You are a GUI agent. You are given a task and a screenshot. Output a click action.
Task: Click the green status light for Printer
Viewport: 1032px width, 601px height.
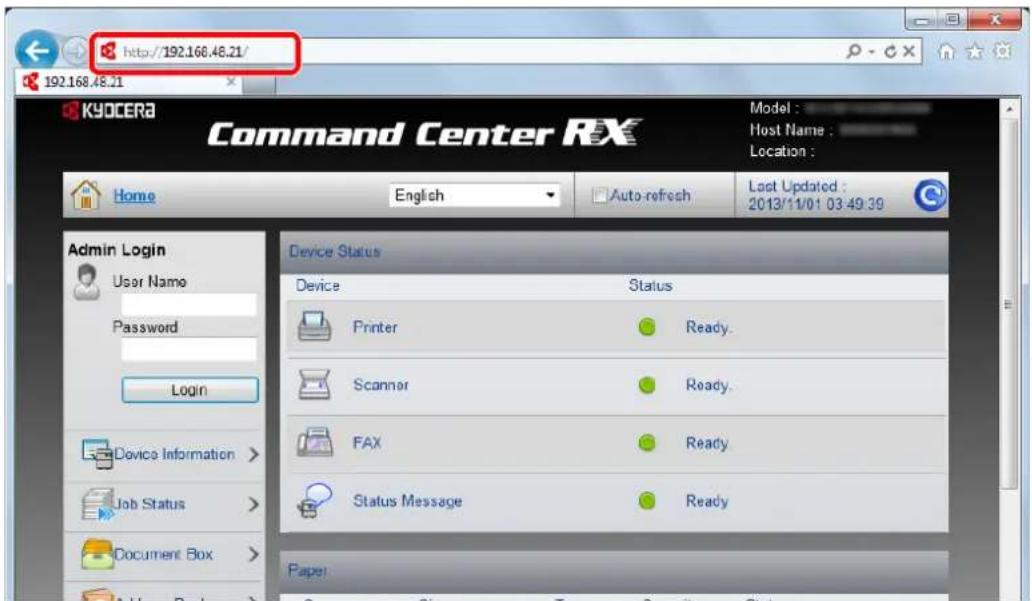point(647,327)
